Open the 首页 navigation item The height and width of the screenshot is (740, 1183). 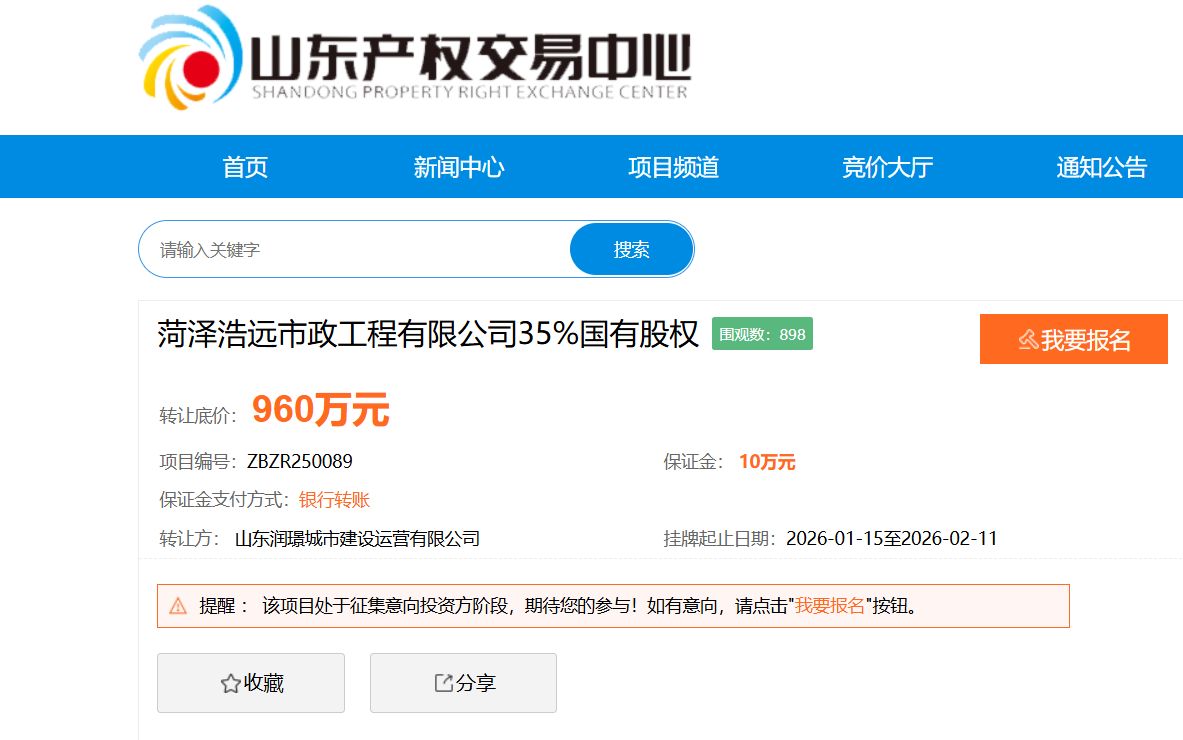(x=245, y=167)
